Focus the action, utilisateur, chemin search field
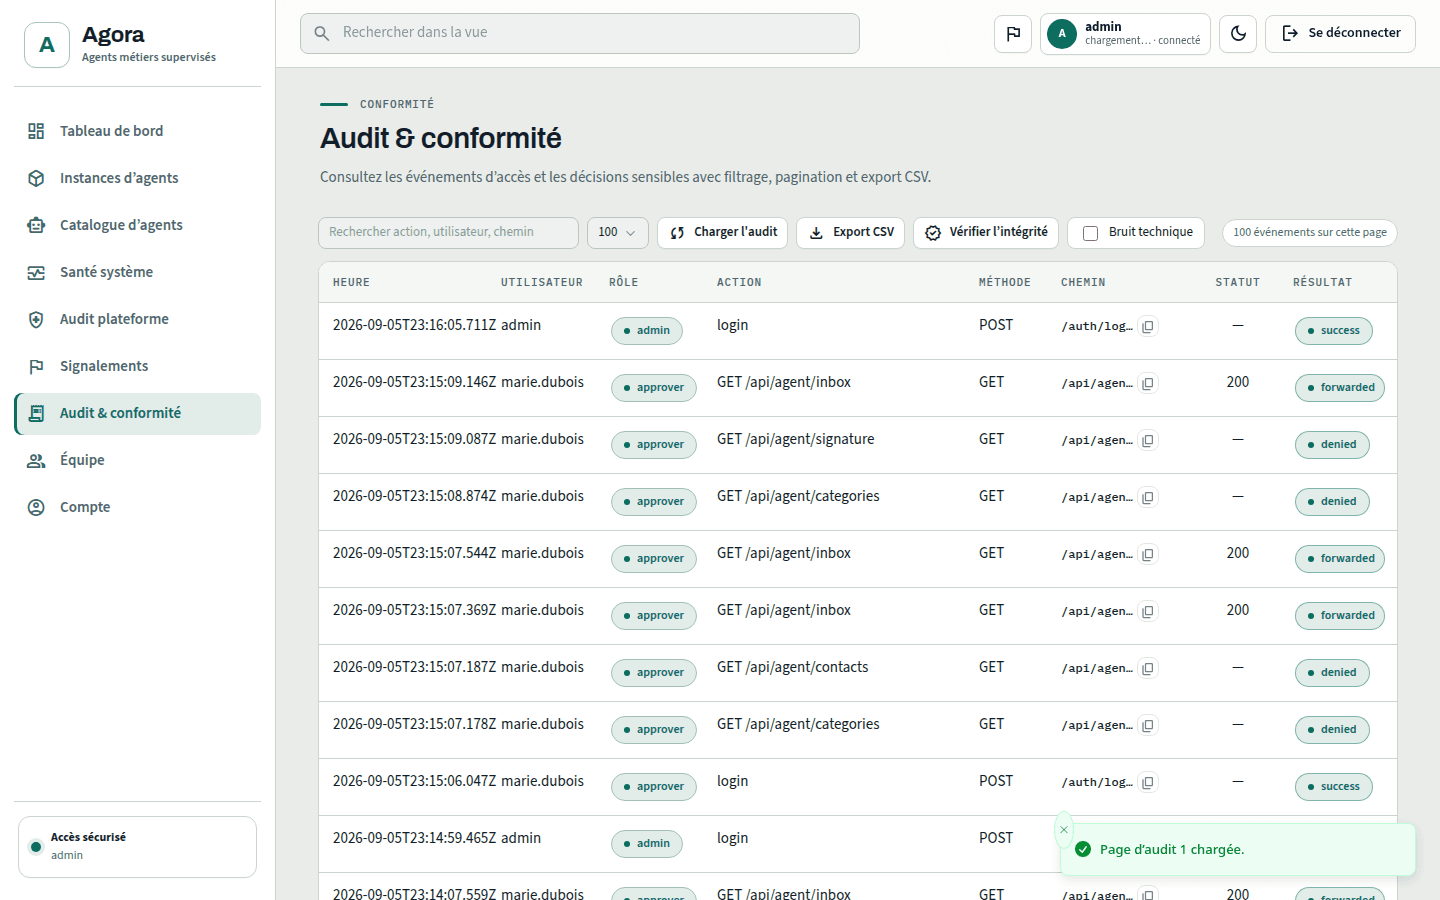The image size is (1440, 900). point(448,232)
